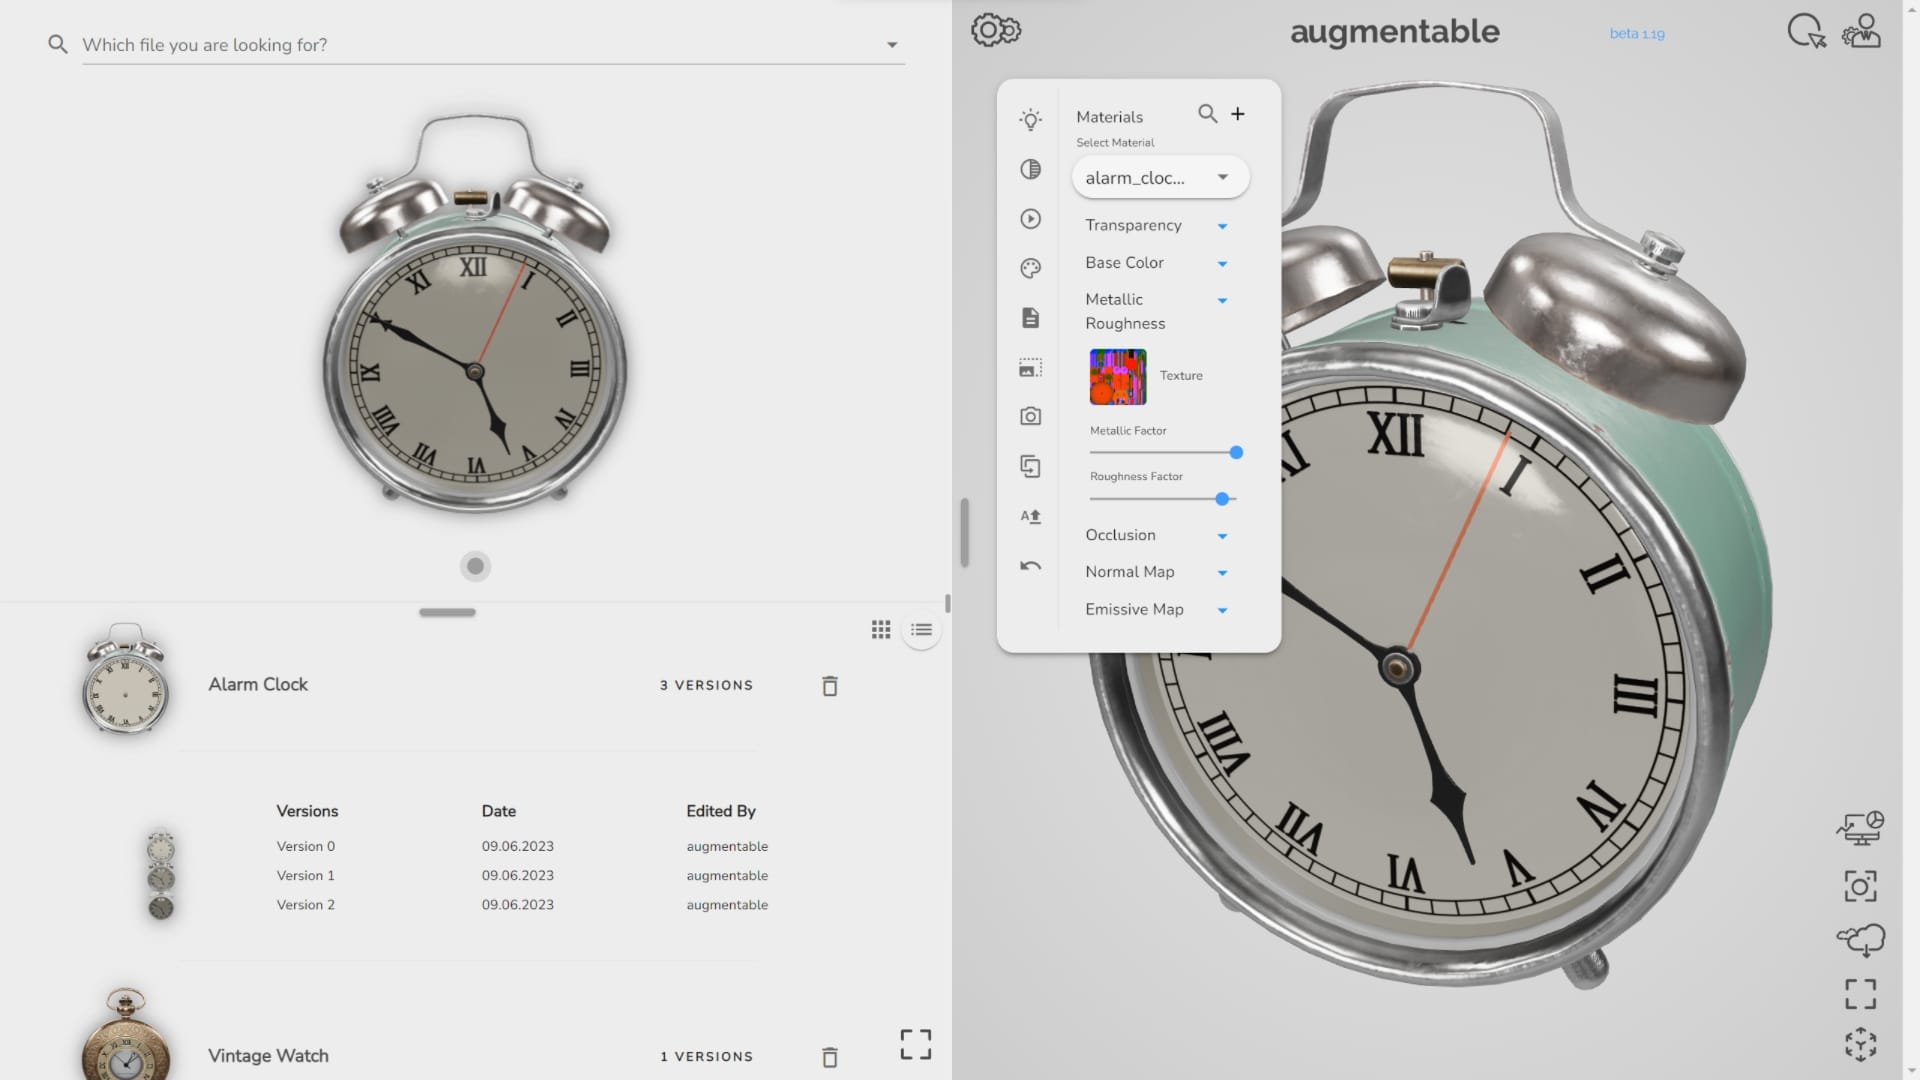1920x1080 pixels.
Task: Delete the Alarm Clock entry
Action: [x=829, y=686]
